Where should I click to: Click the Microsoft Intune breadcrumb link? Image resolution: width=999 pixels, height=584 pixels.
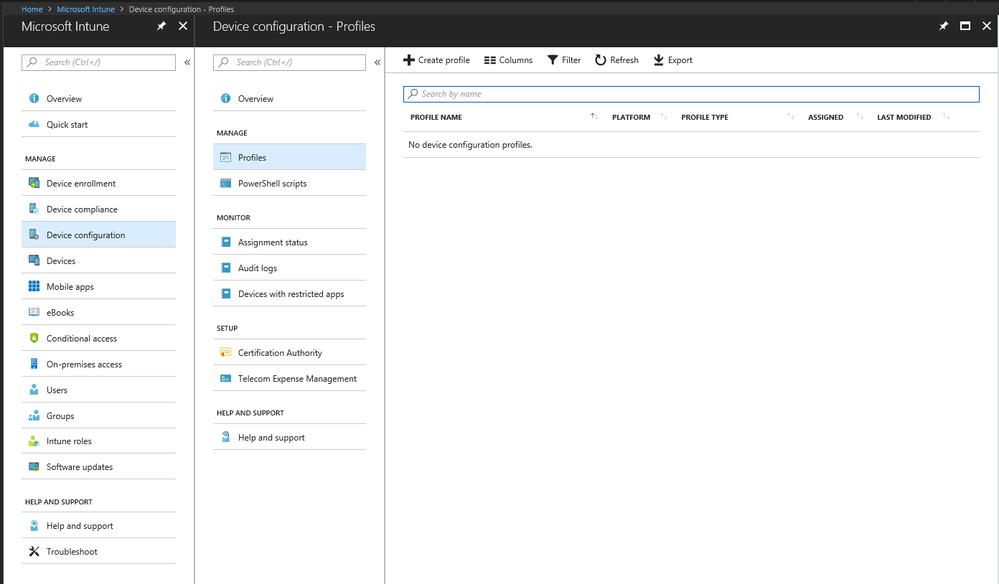click(86, 9)
